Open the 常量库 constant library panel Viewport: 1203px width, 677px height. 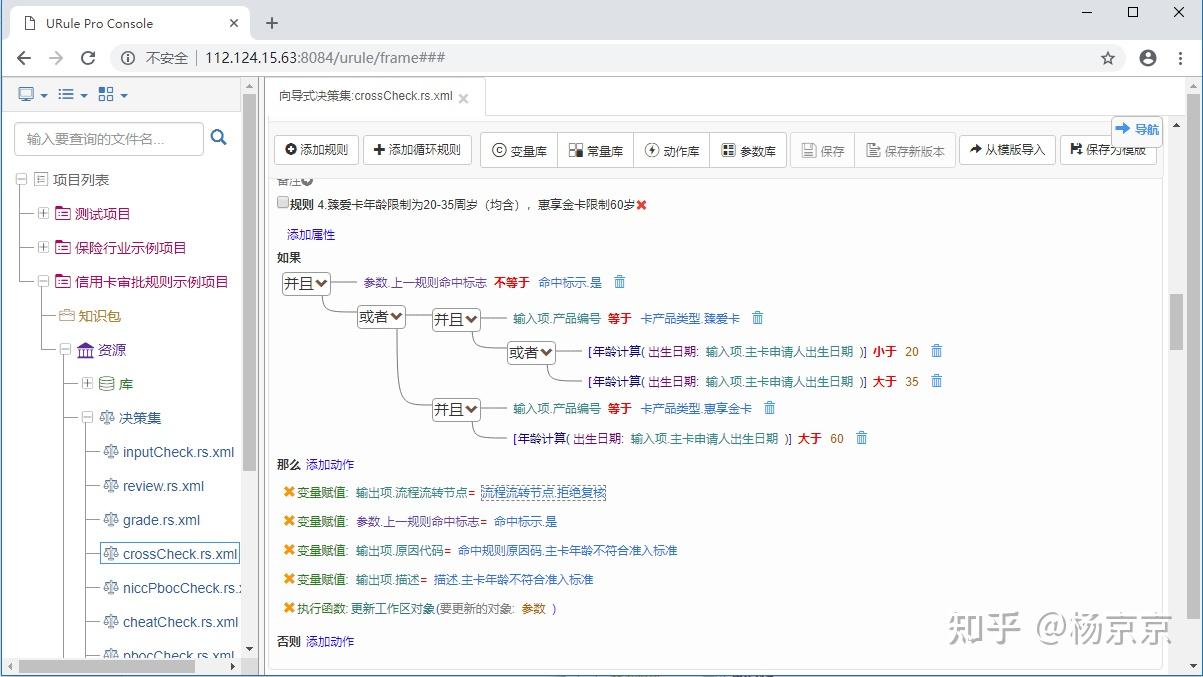click(x=596, y=150)
